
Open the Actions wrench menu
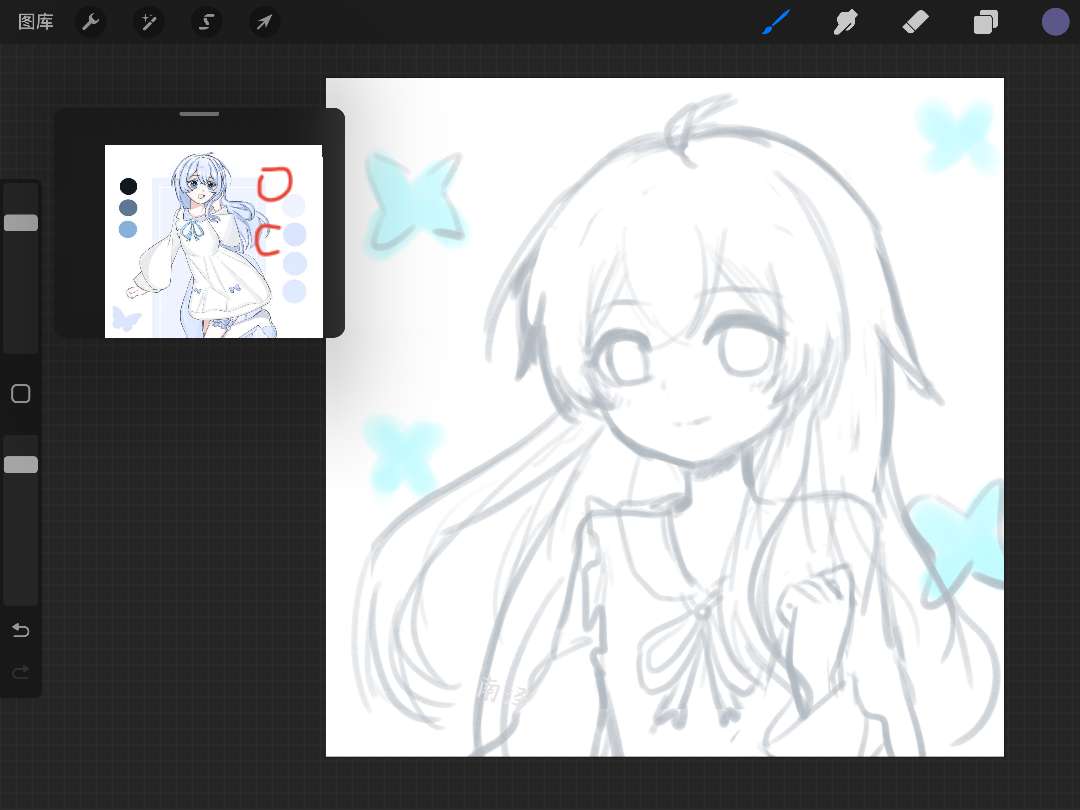click(x=91, y=22)
